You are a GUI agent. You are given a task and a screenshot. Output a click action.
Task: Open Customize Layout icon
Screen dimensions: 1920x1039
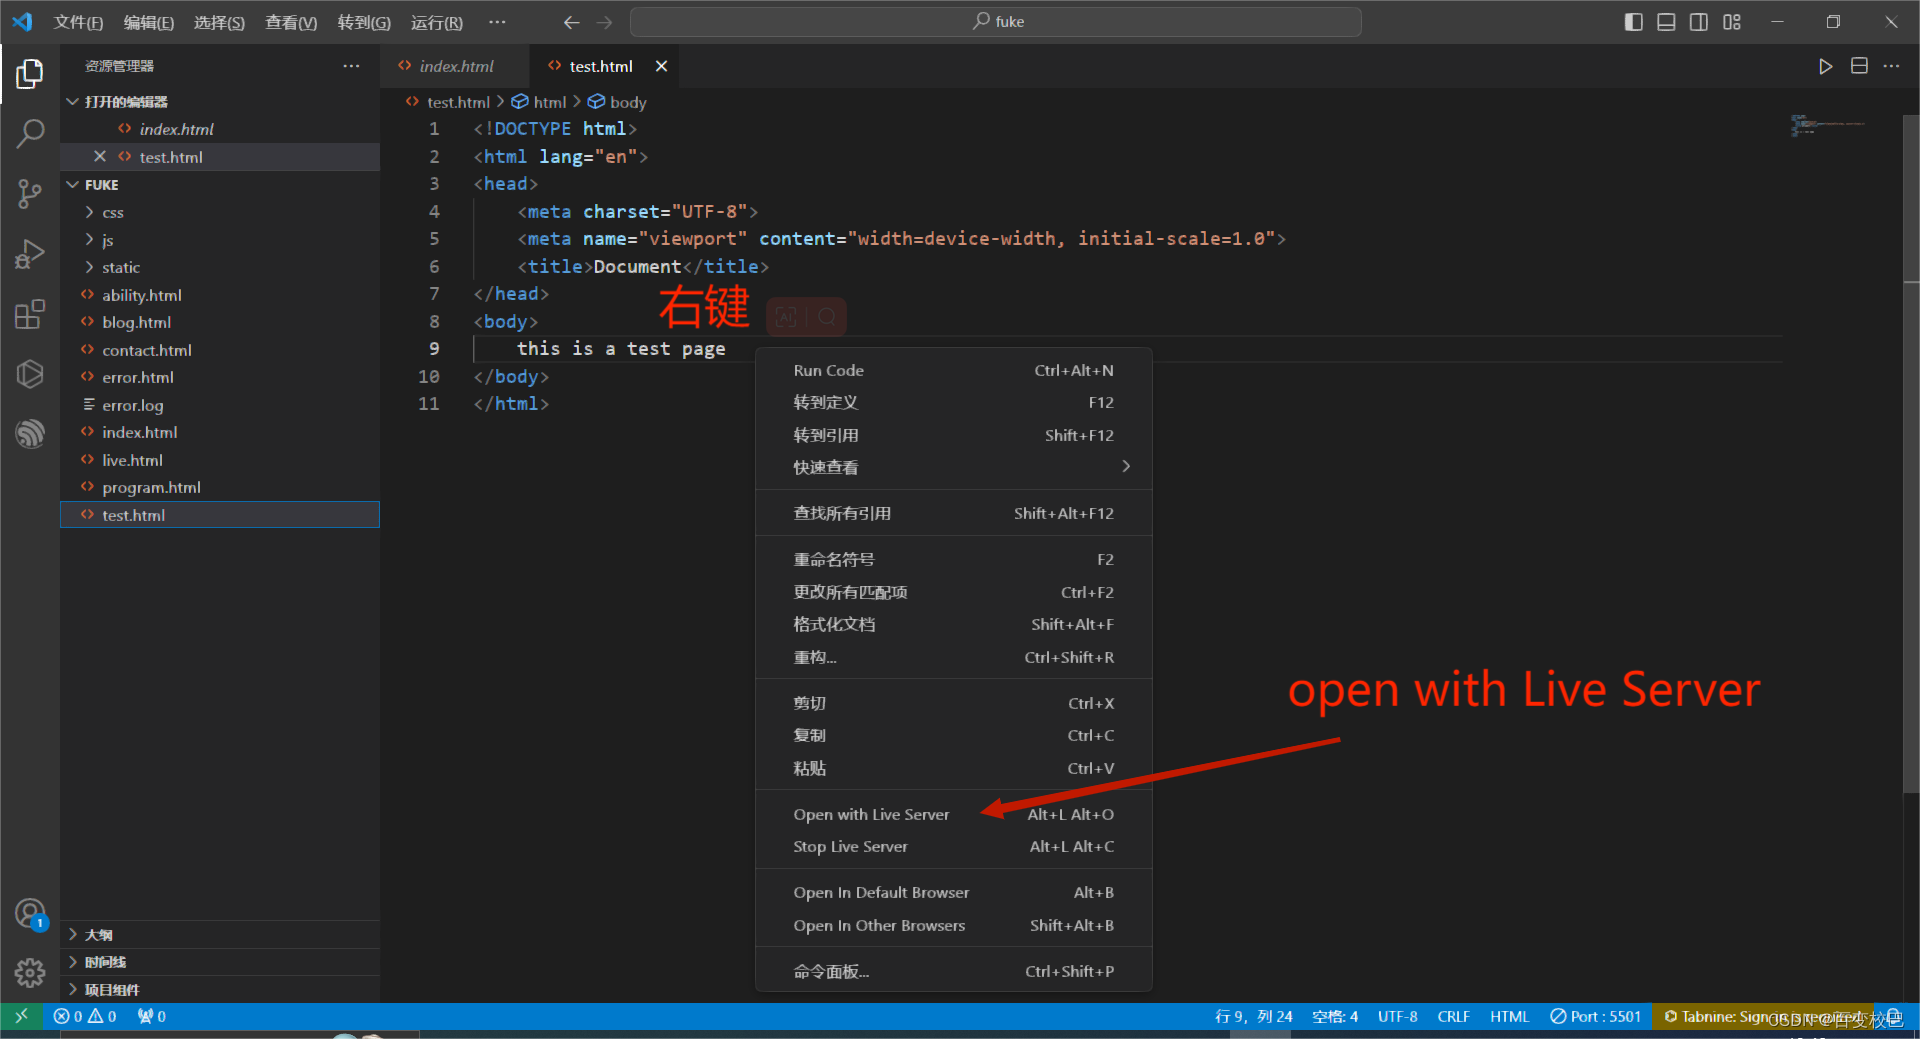click(1732, 22)
